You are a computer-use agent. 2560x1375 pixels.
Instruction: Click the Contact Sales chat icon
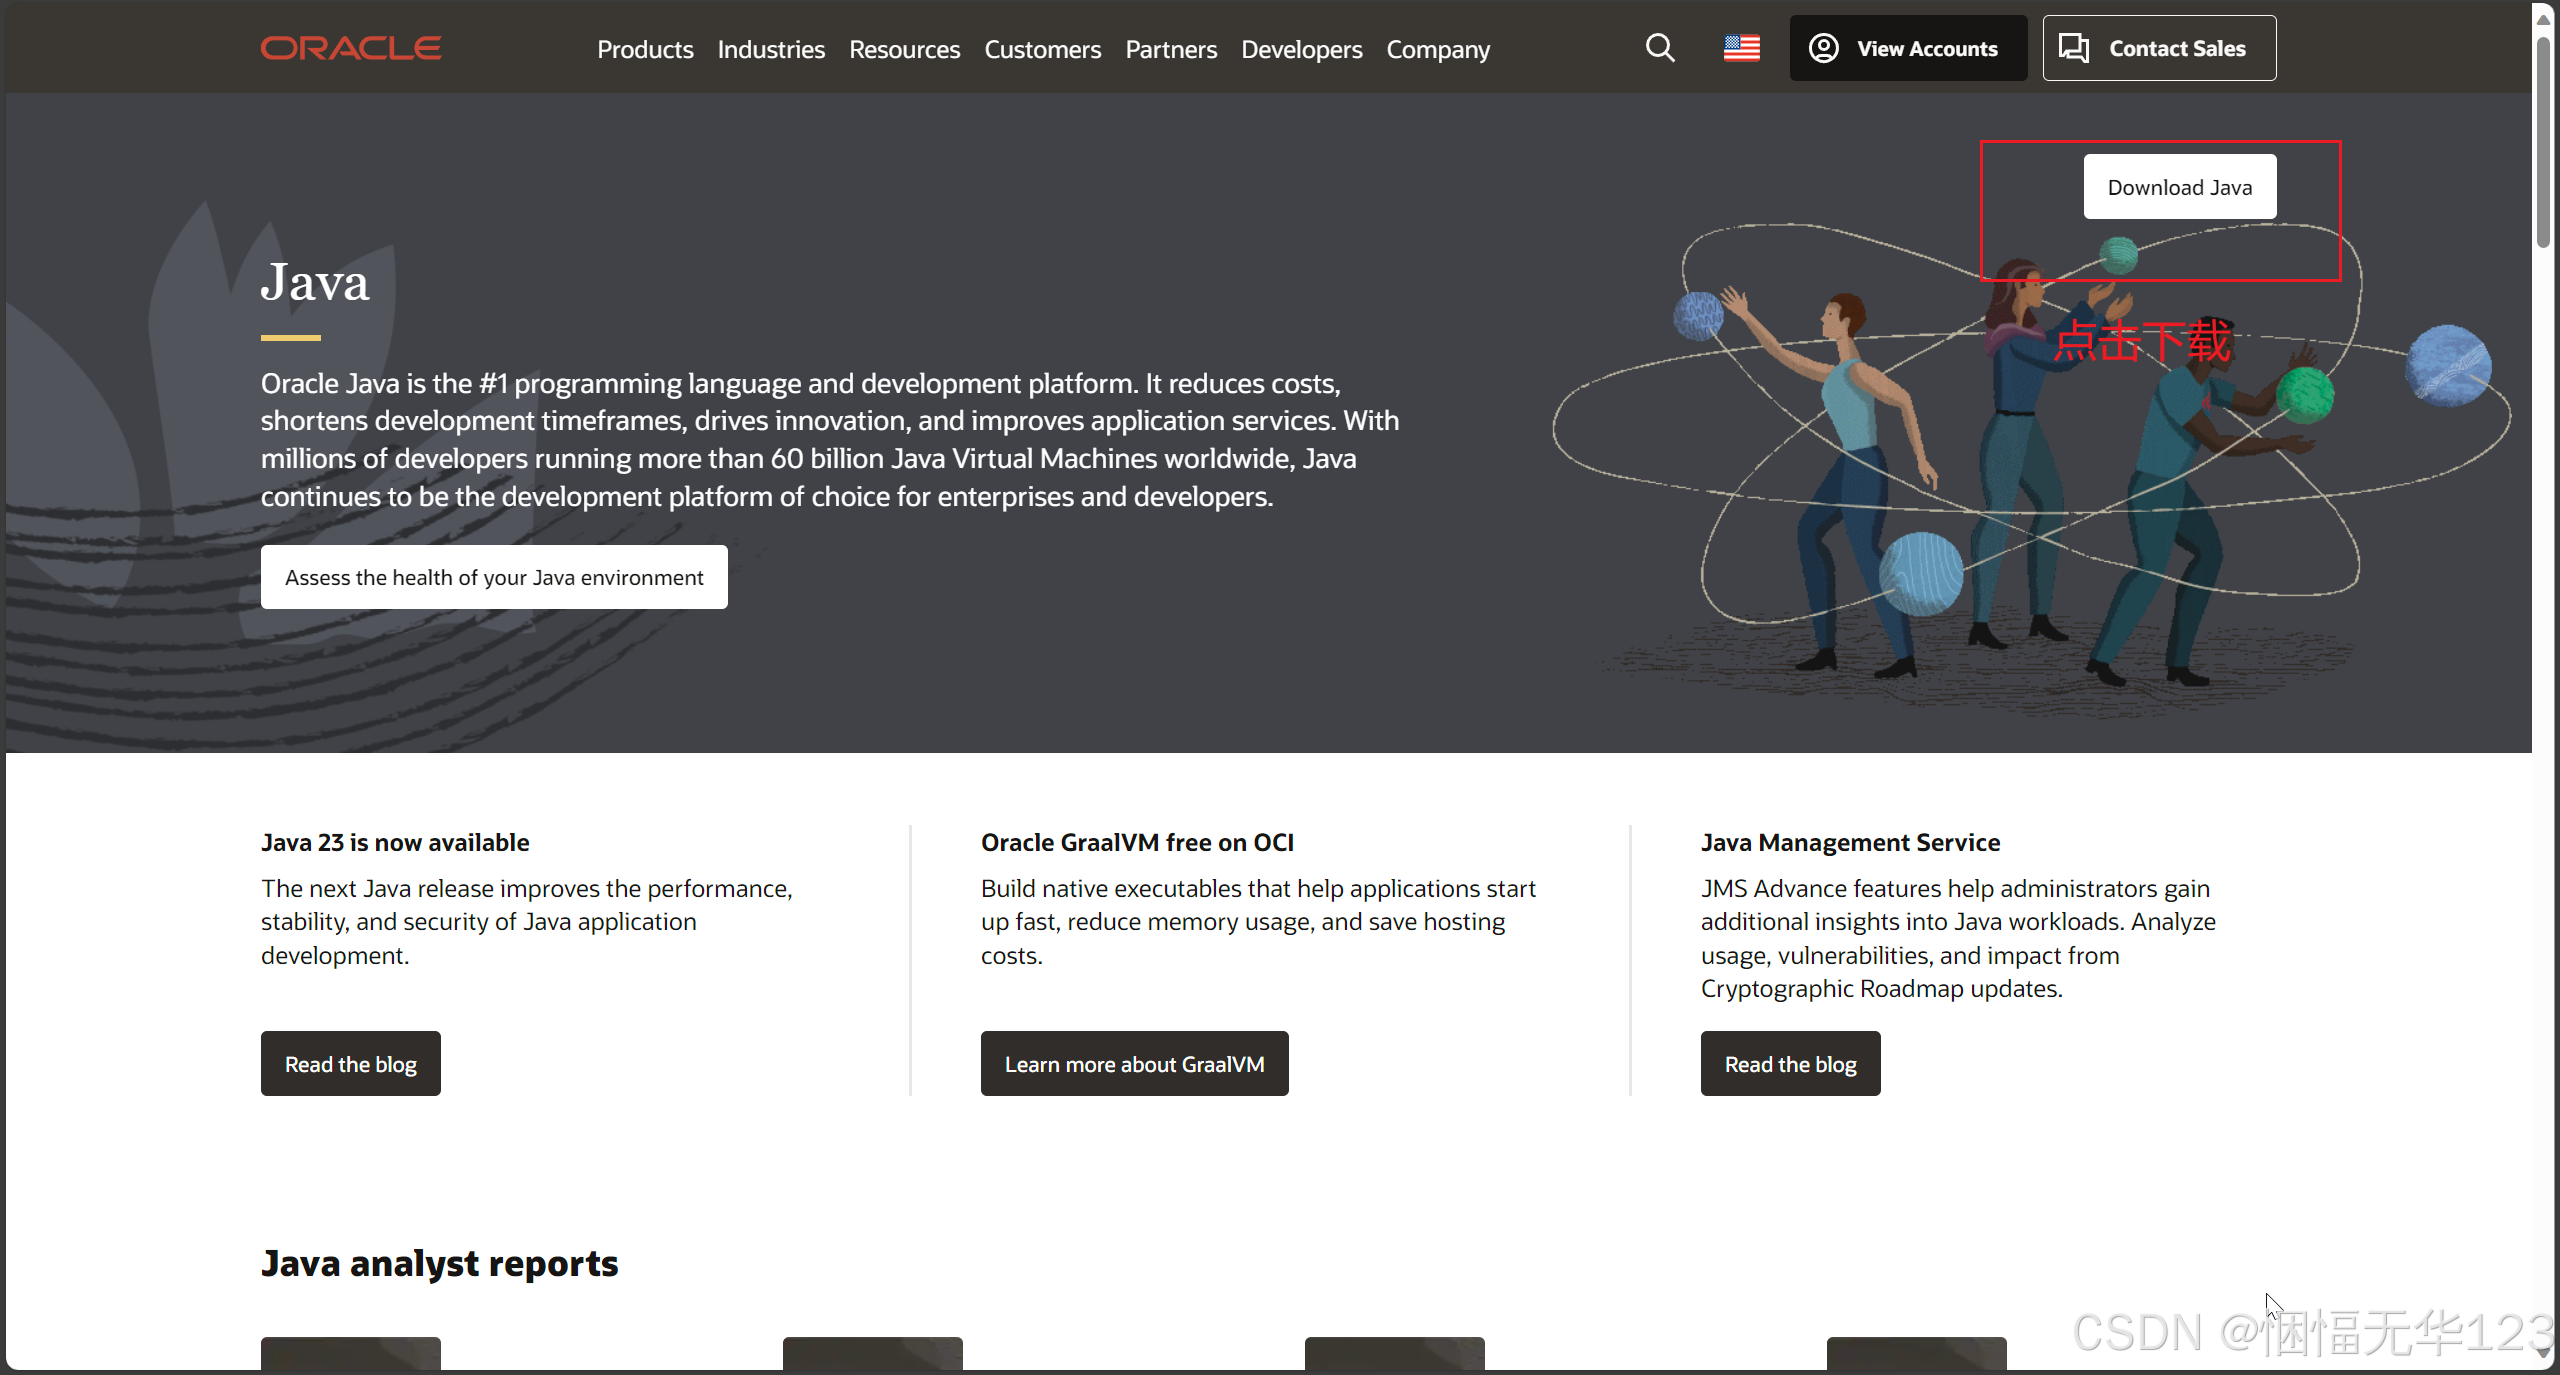[x=2074, y=48]
